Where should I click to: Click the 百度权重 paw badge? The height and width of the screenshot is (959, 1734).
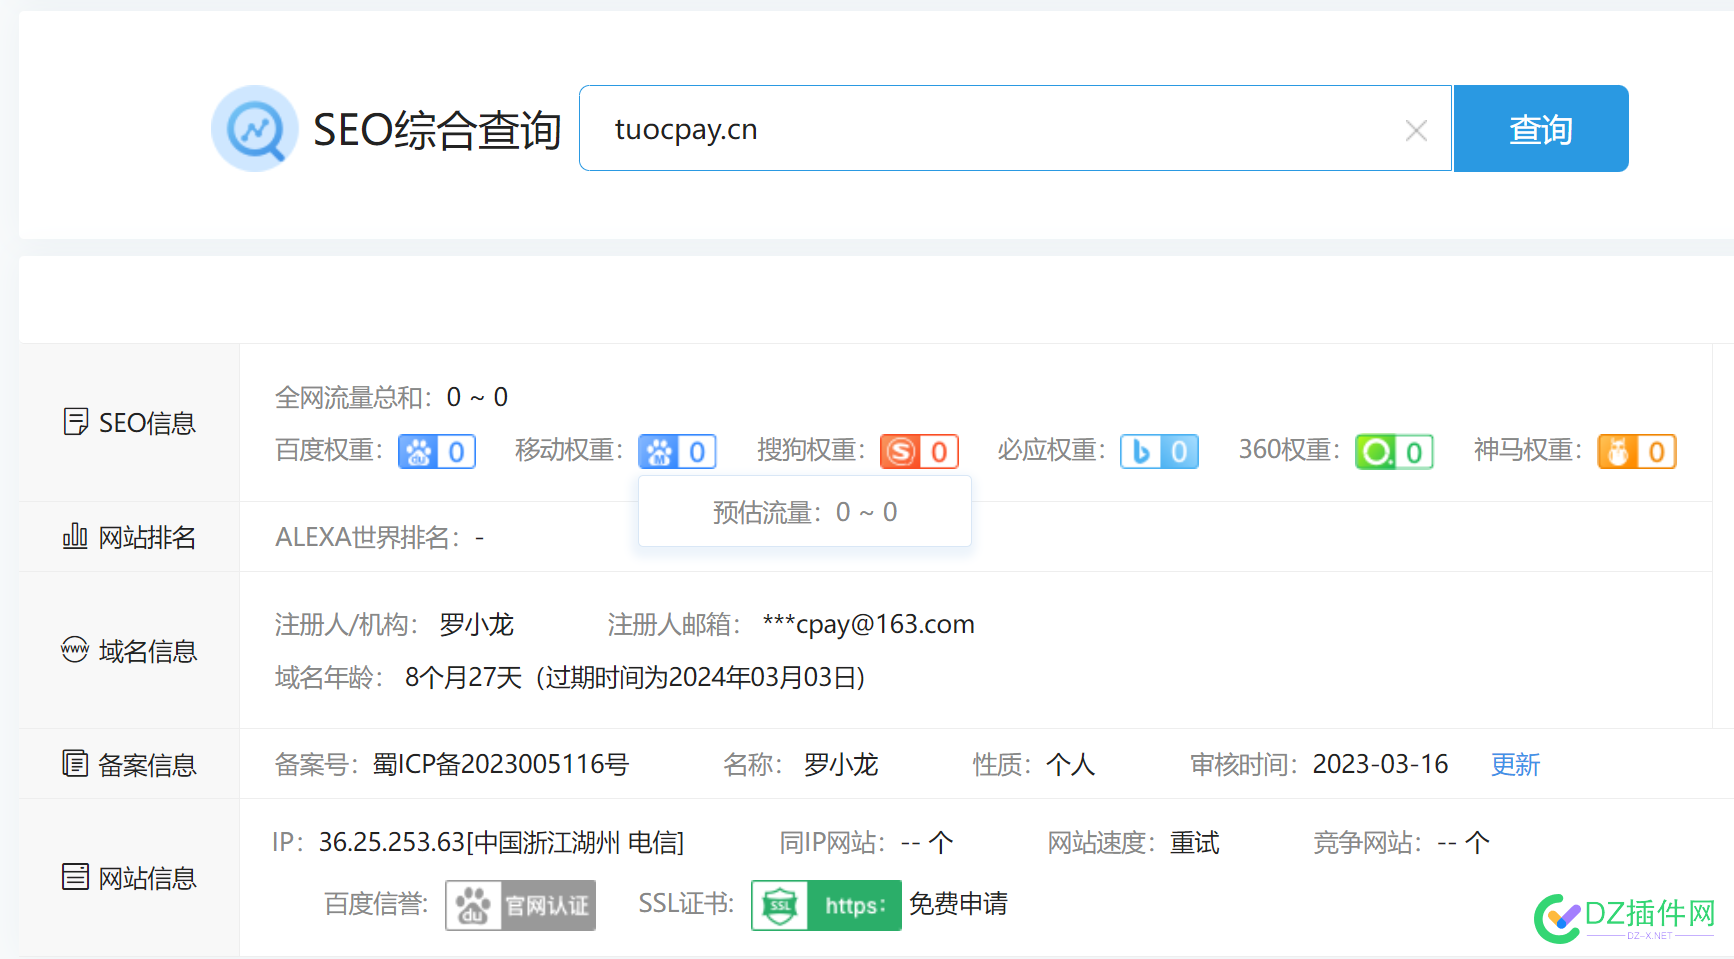point(437,452)
